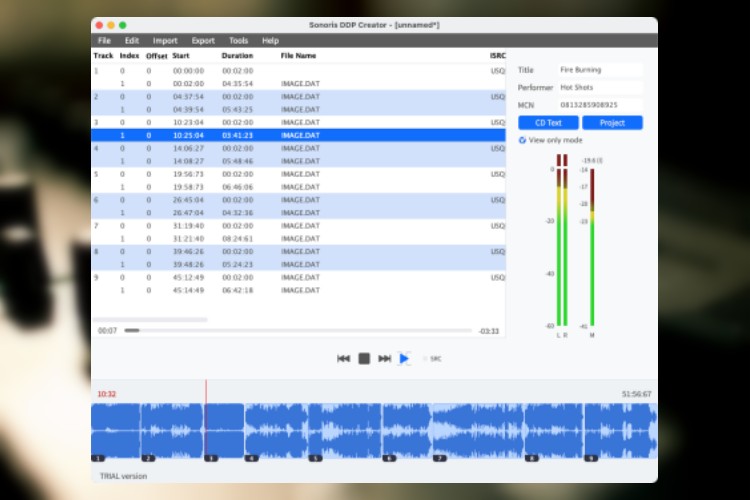
Task: Open the Import menu
Action: pyautogui.click(x=165, y=41)
